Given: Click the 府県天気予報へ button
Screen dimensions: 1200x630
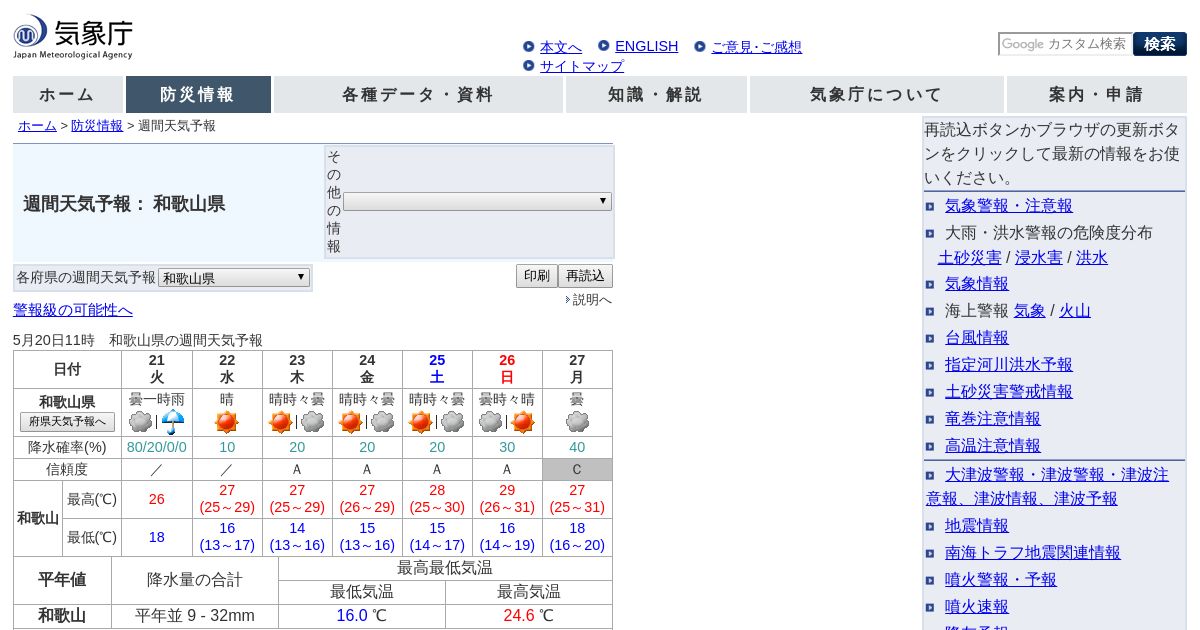Looking at the screenshot, I should point(67,422).
